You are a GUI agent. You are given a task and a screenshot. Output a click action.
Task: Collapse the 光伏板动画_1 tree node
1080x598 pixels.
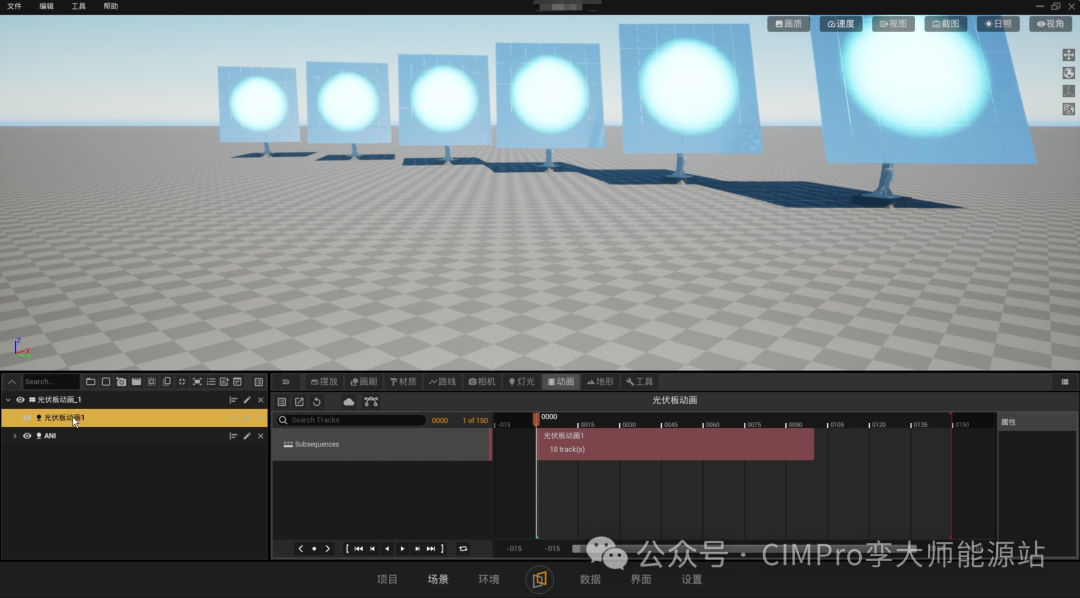coord(8,400)
